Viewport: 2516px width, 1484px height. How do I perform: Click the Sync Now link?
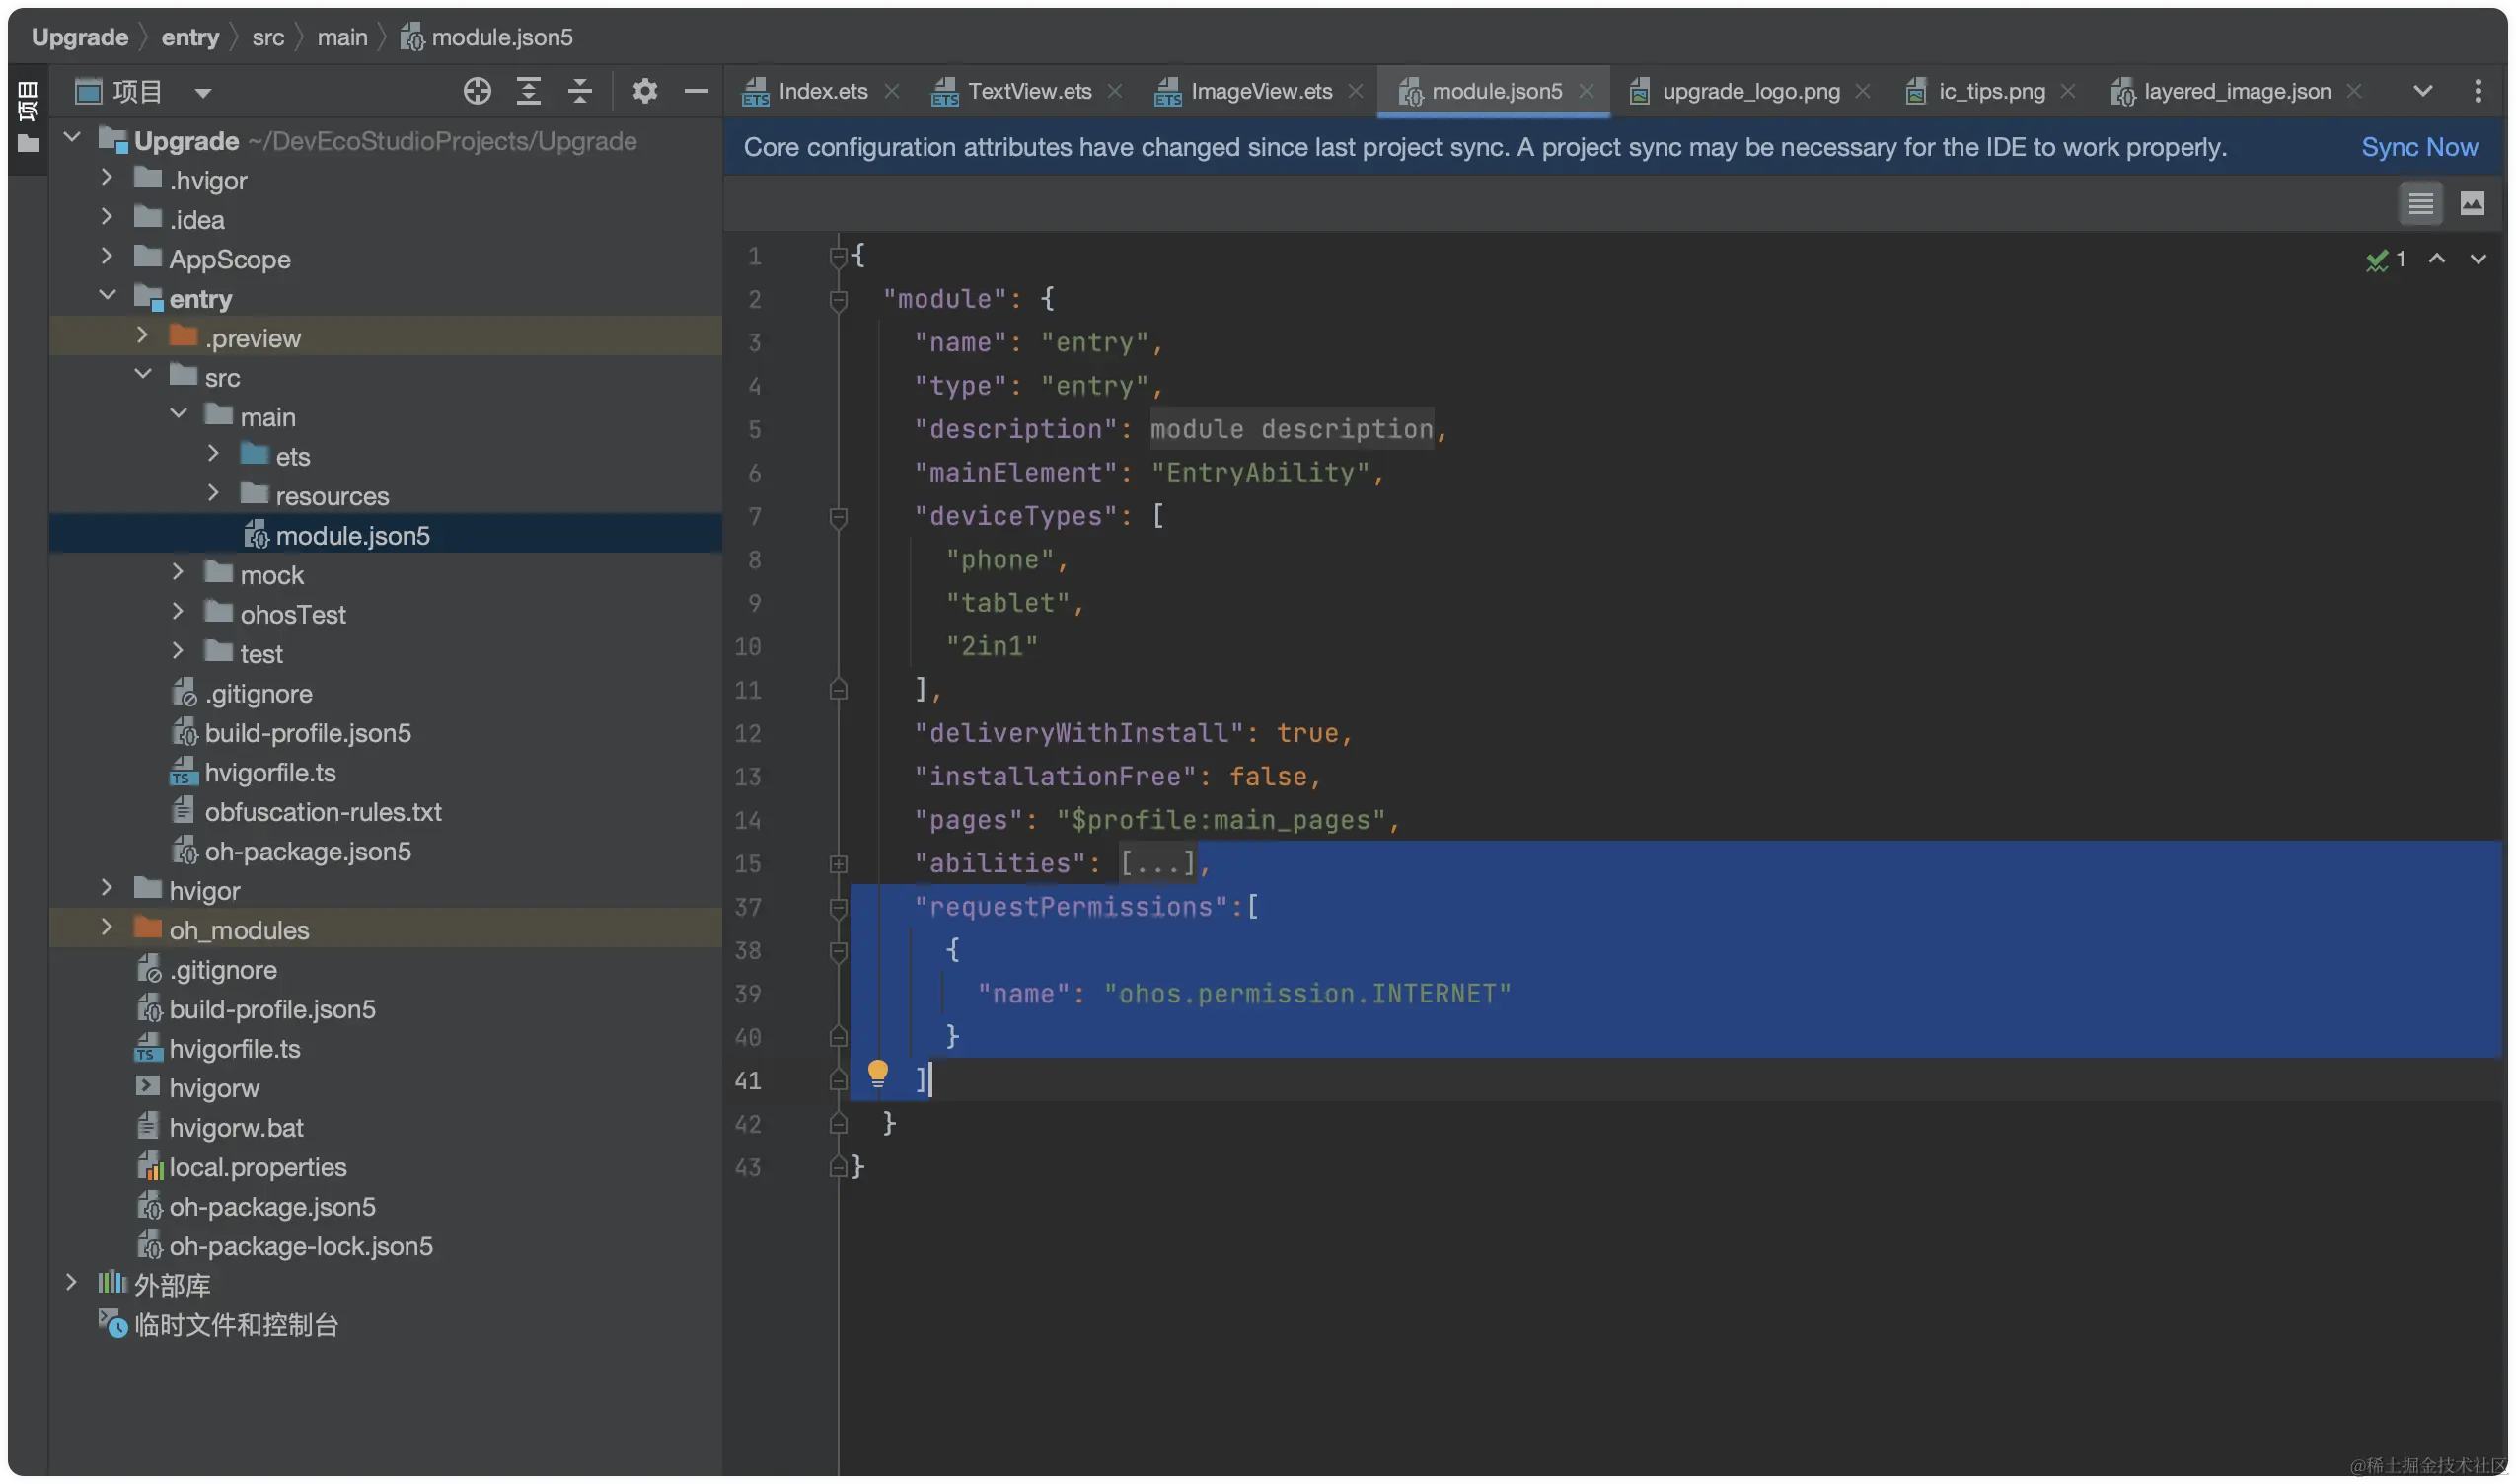click(x=2419, y=147)
